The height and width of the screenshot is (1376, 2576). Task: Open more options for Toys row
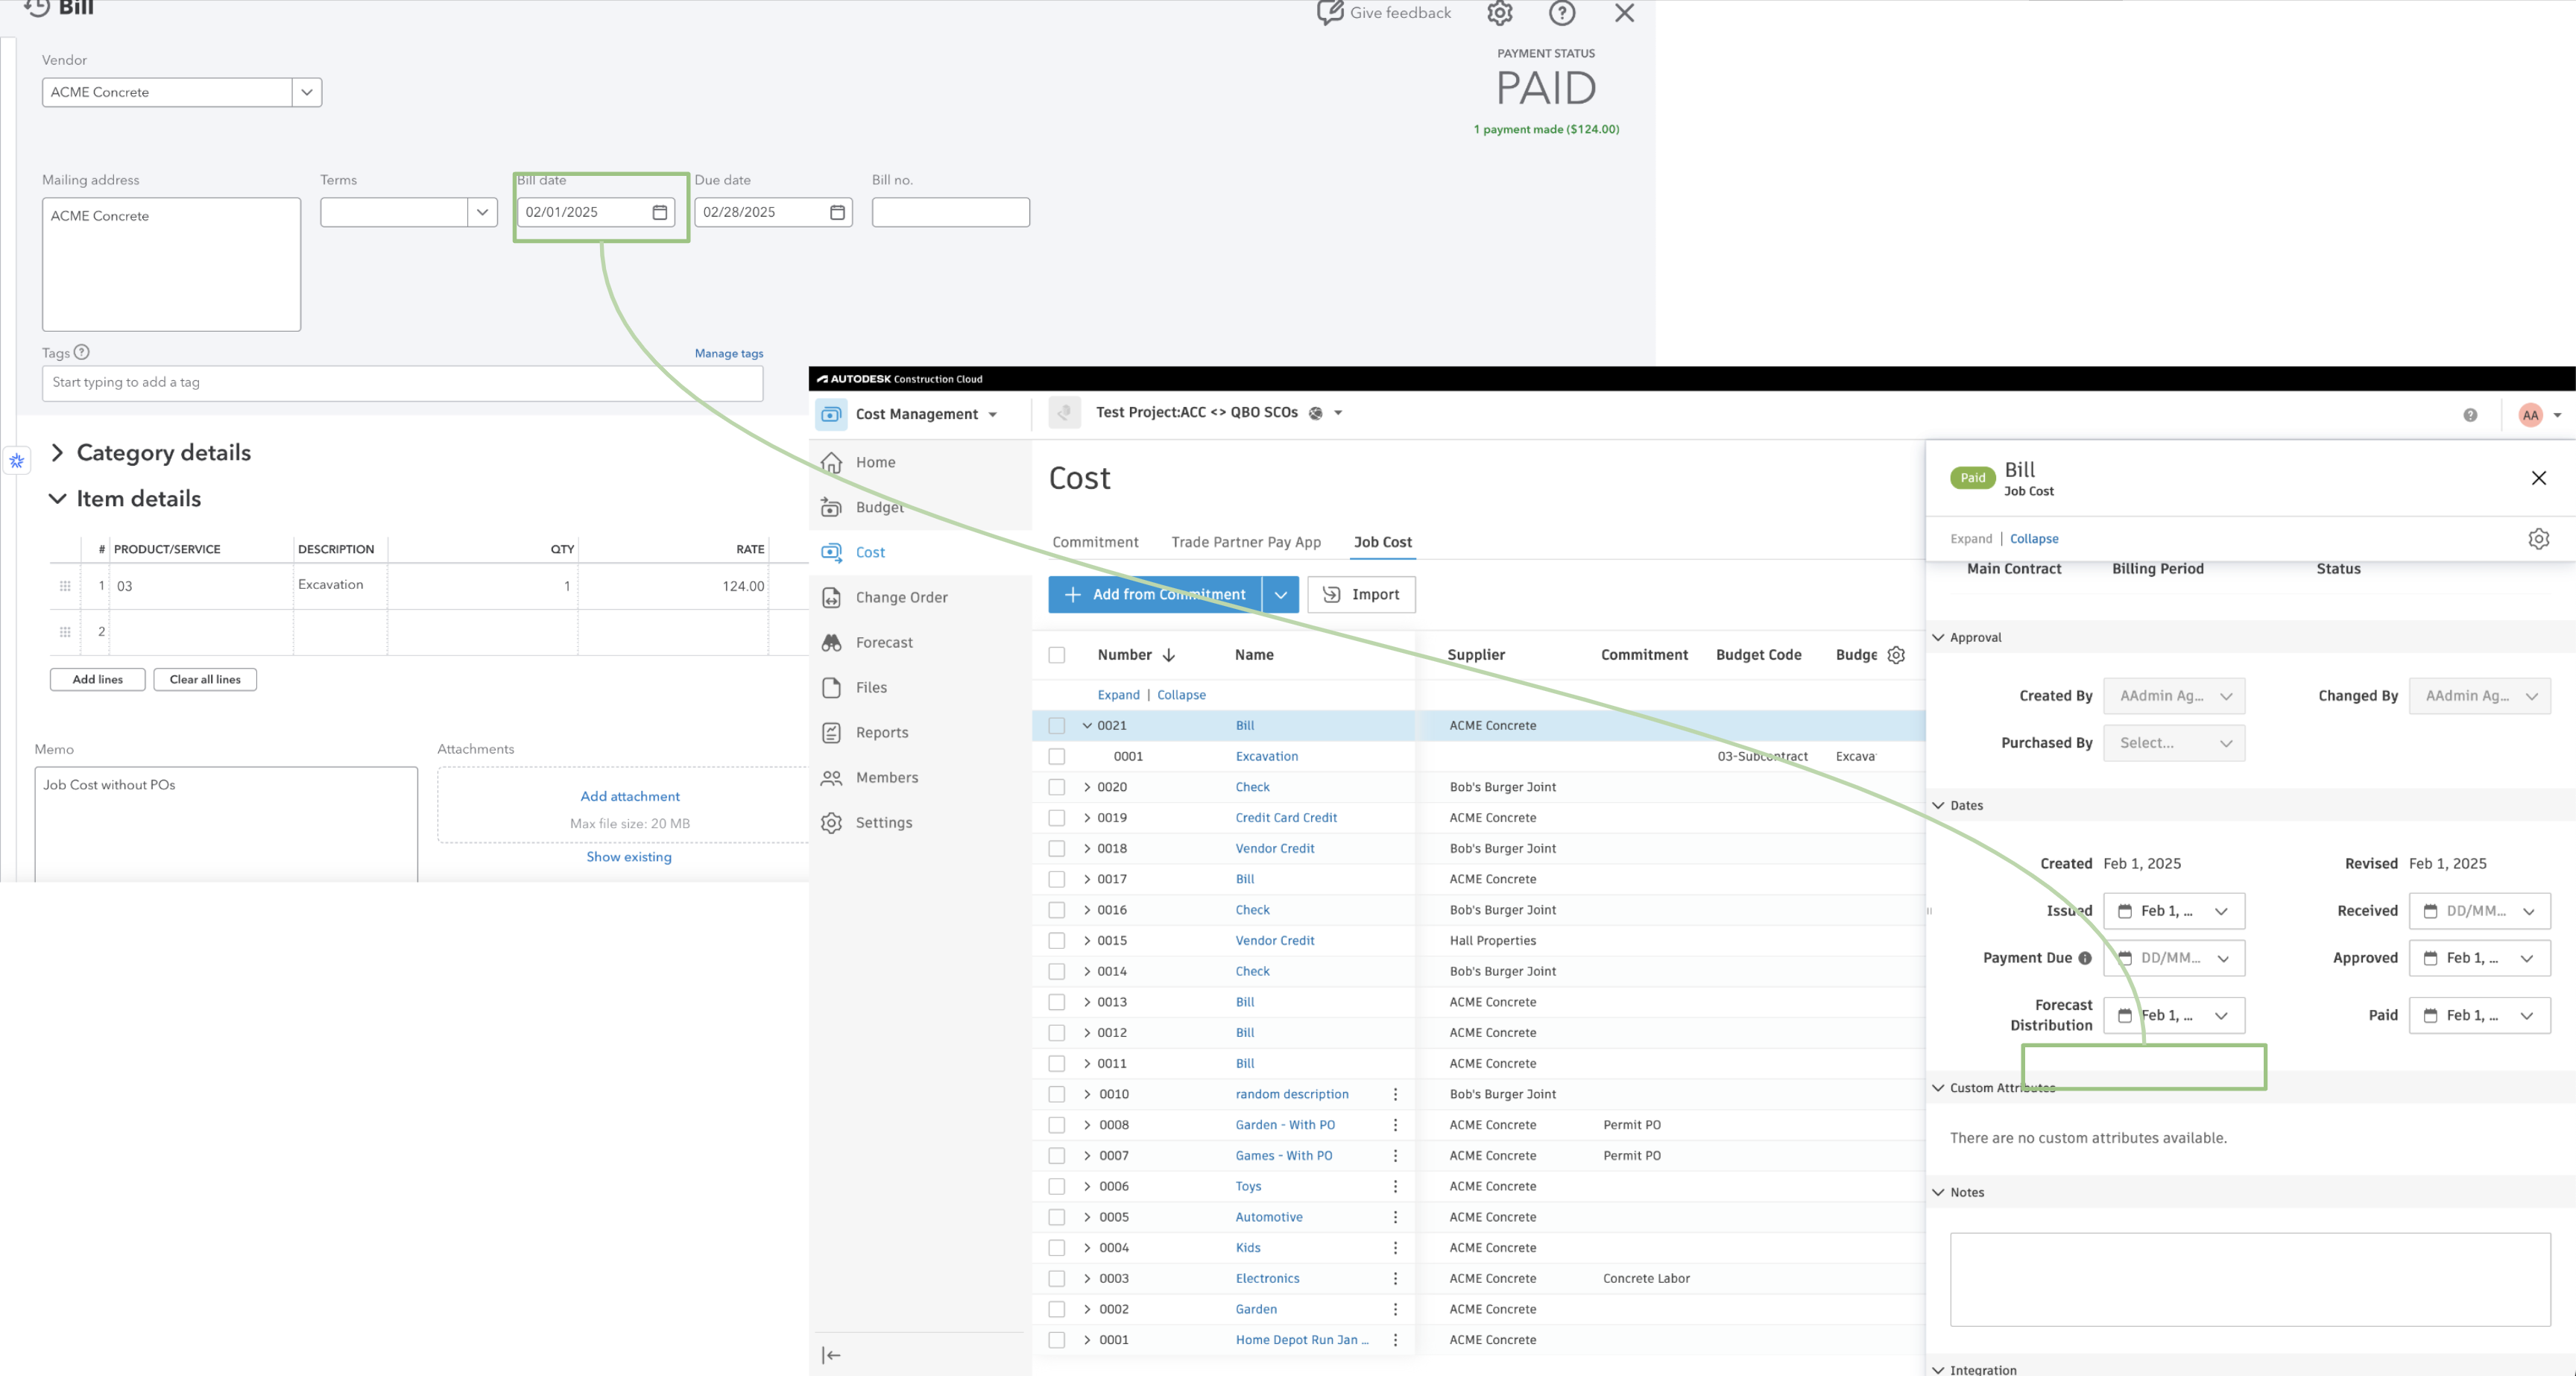pyautogui.click(x=1395, y=1186)
